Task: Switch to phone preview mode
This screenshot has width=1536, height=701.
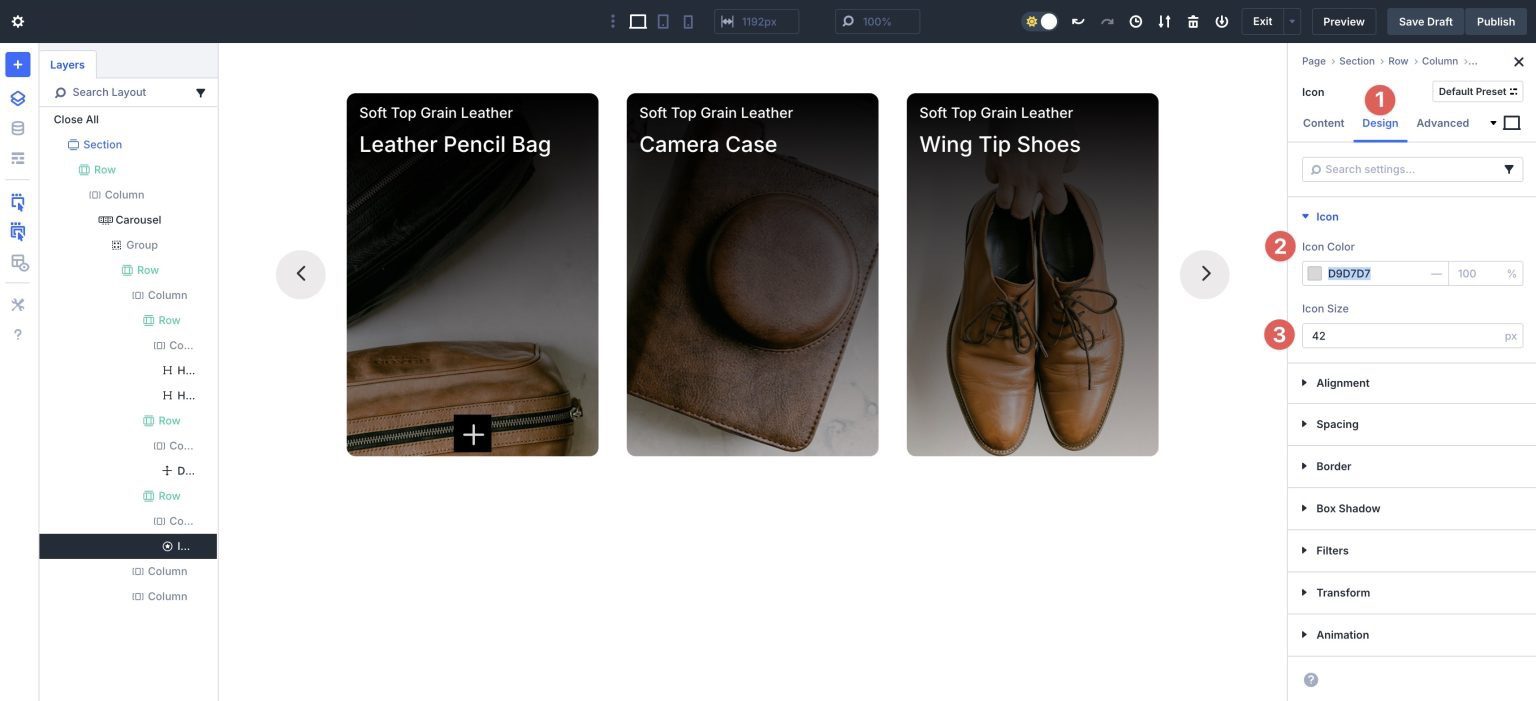Action: (688, 21)
